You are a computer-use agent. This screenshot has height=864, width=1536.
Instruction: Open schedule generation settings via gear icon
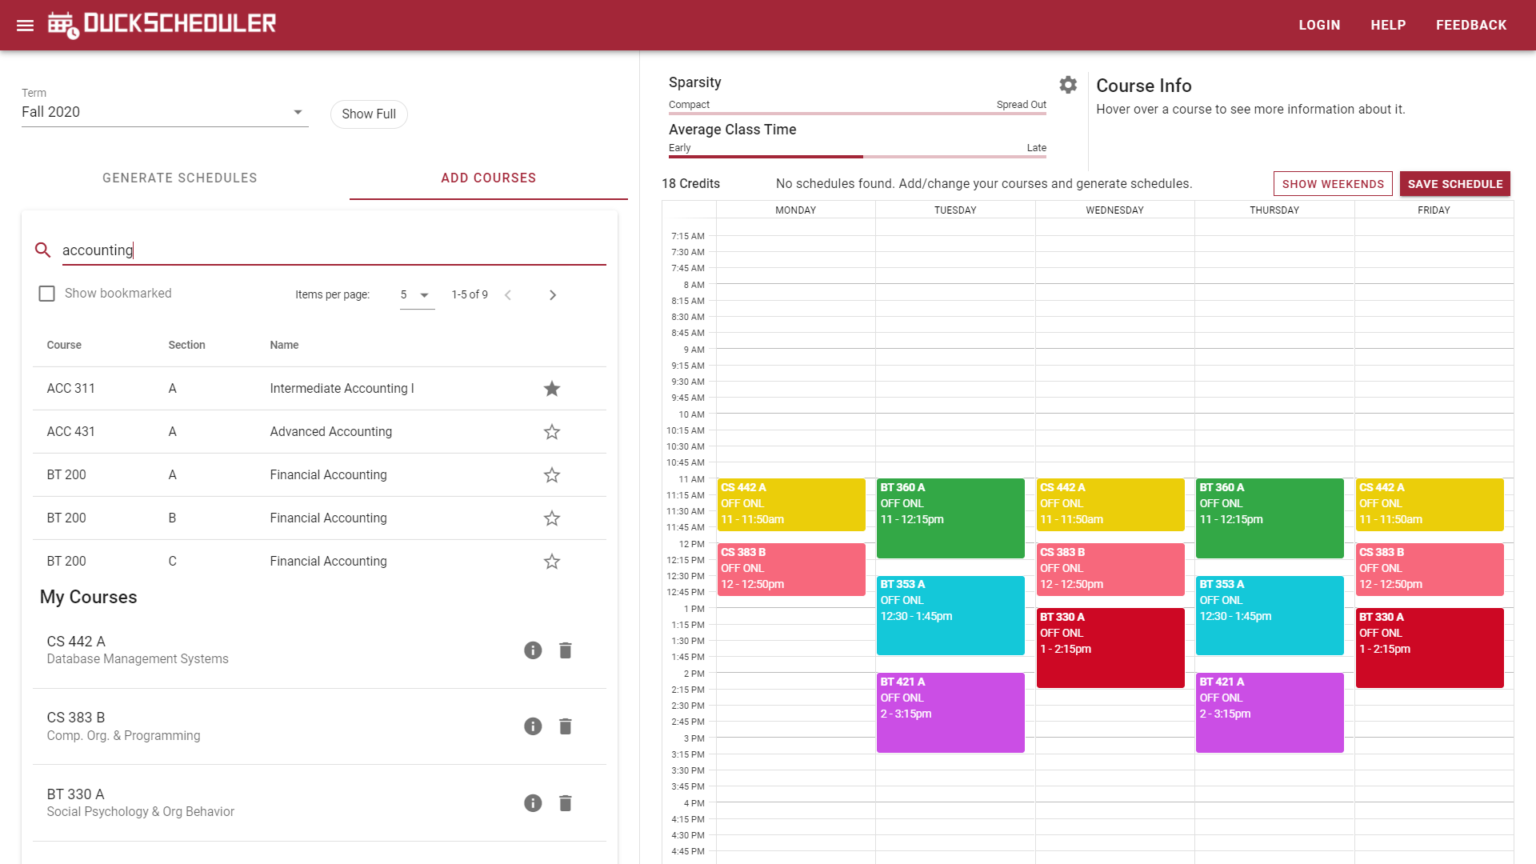(x=1067, y=85)
